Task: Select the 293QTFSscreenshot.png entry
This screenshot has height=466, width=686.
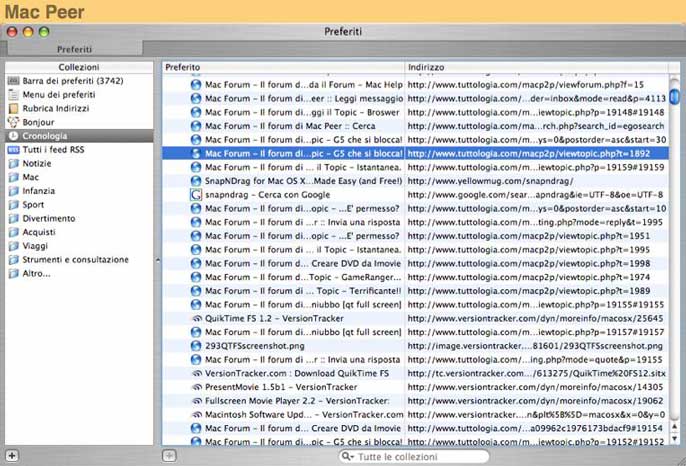Action: (255, 346)
